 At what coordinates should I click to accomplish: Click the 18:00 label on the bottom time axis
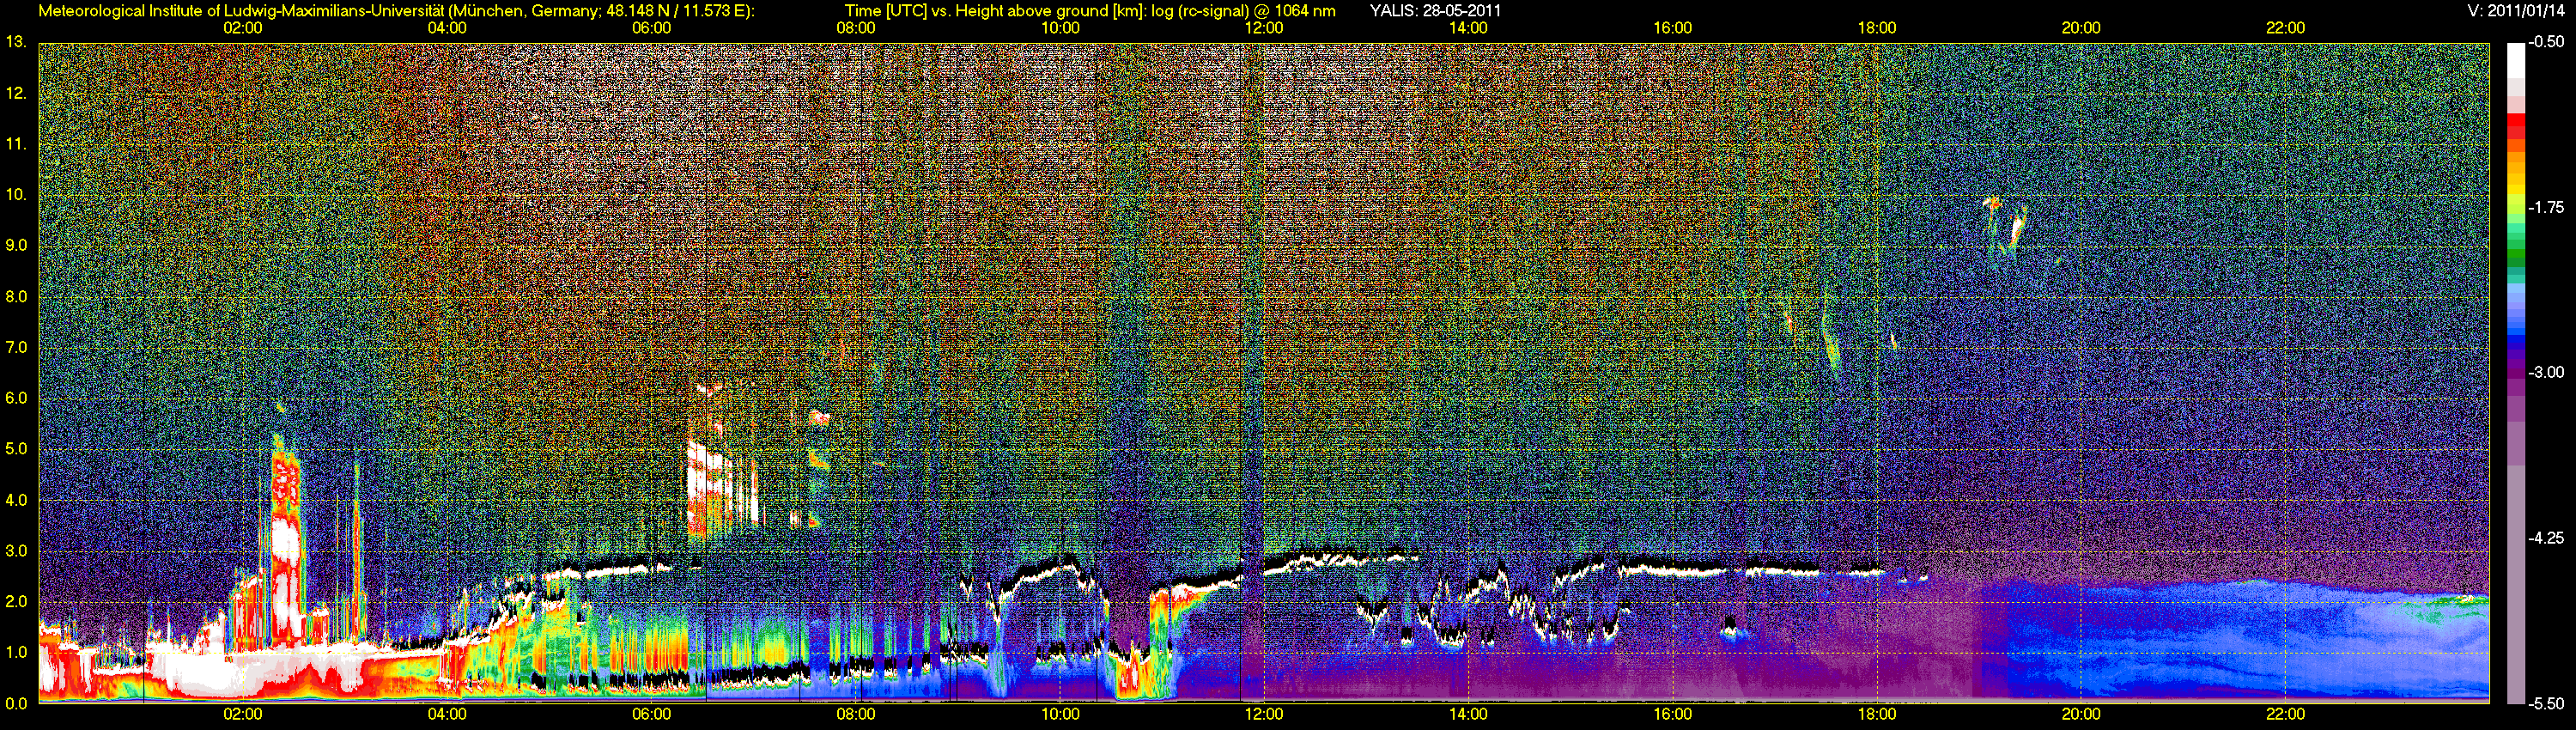tap(1877, 714)
